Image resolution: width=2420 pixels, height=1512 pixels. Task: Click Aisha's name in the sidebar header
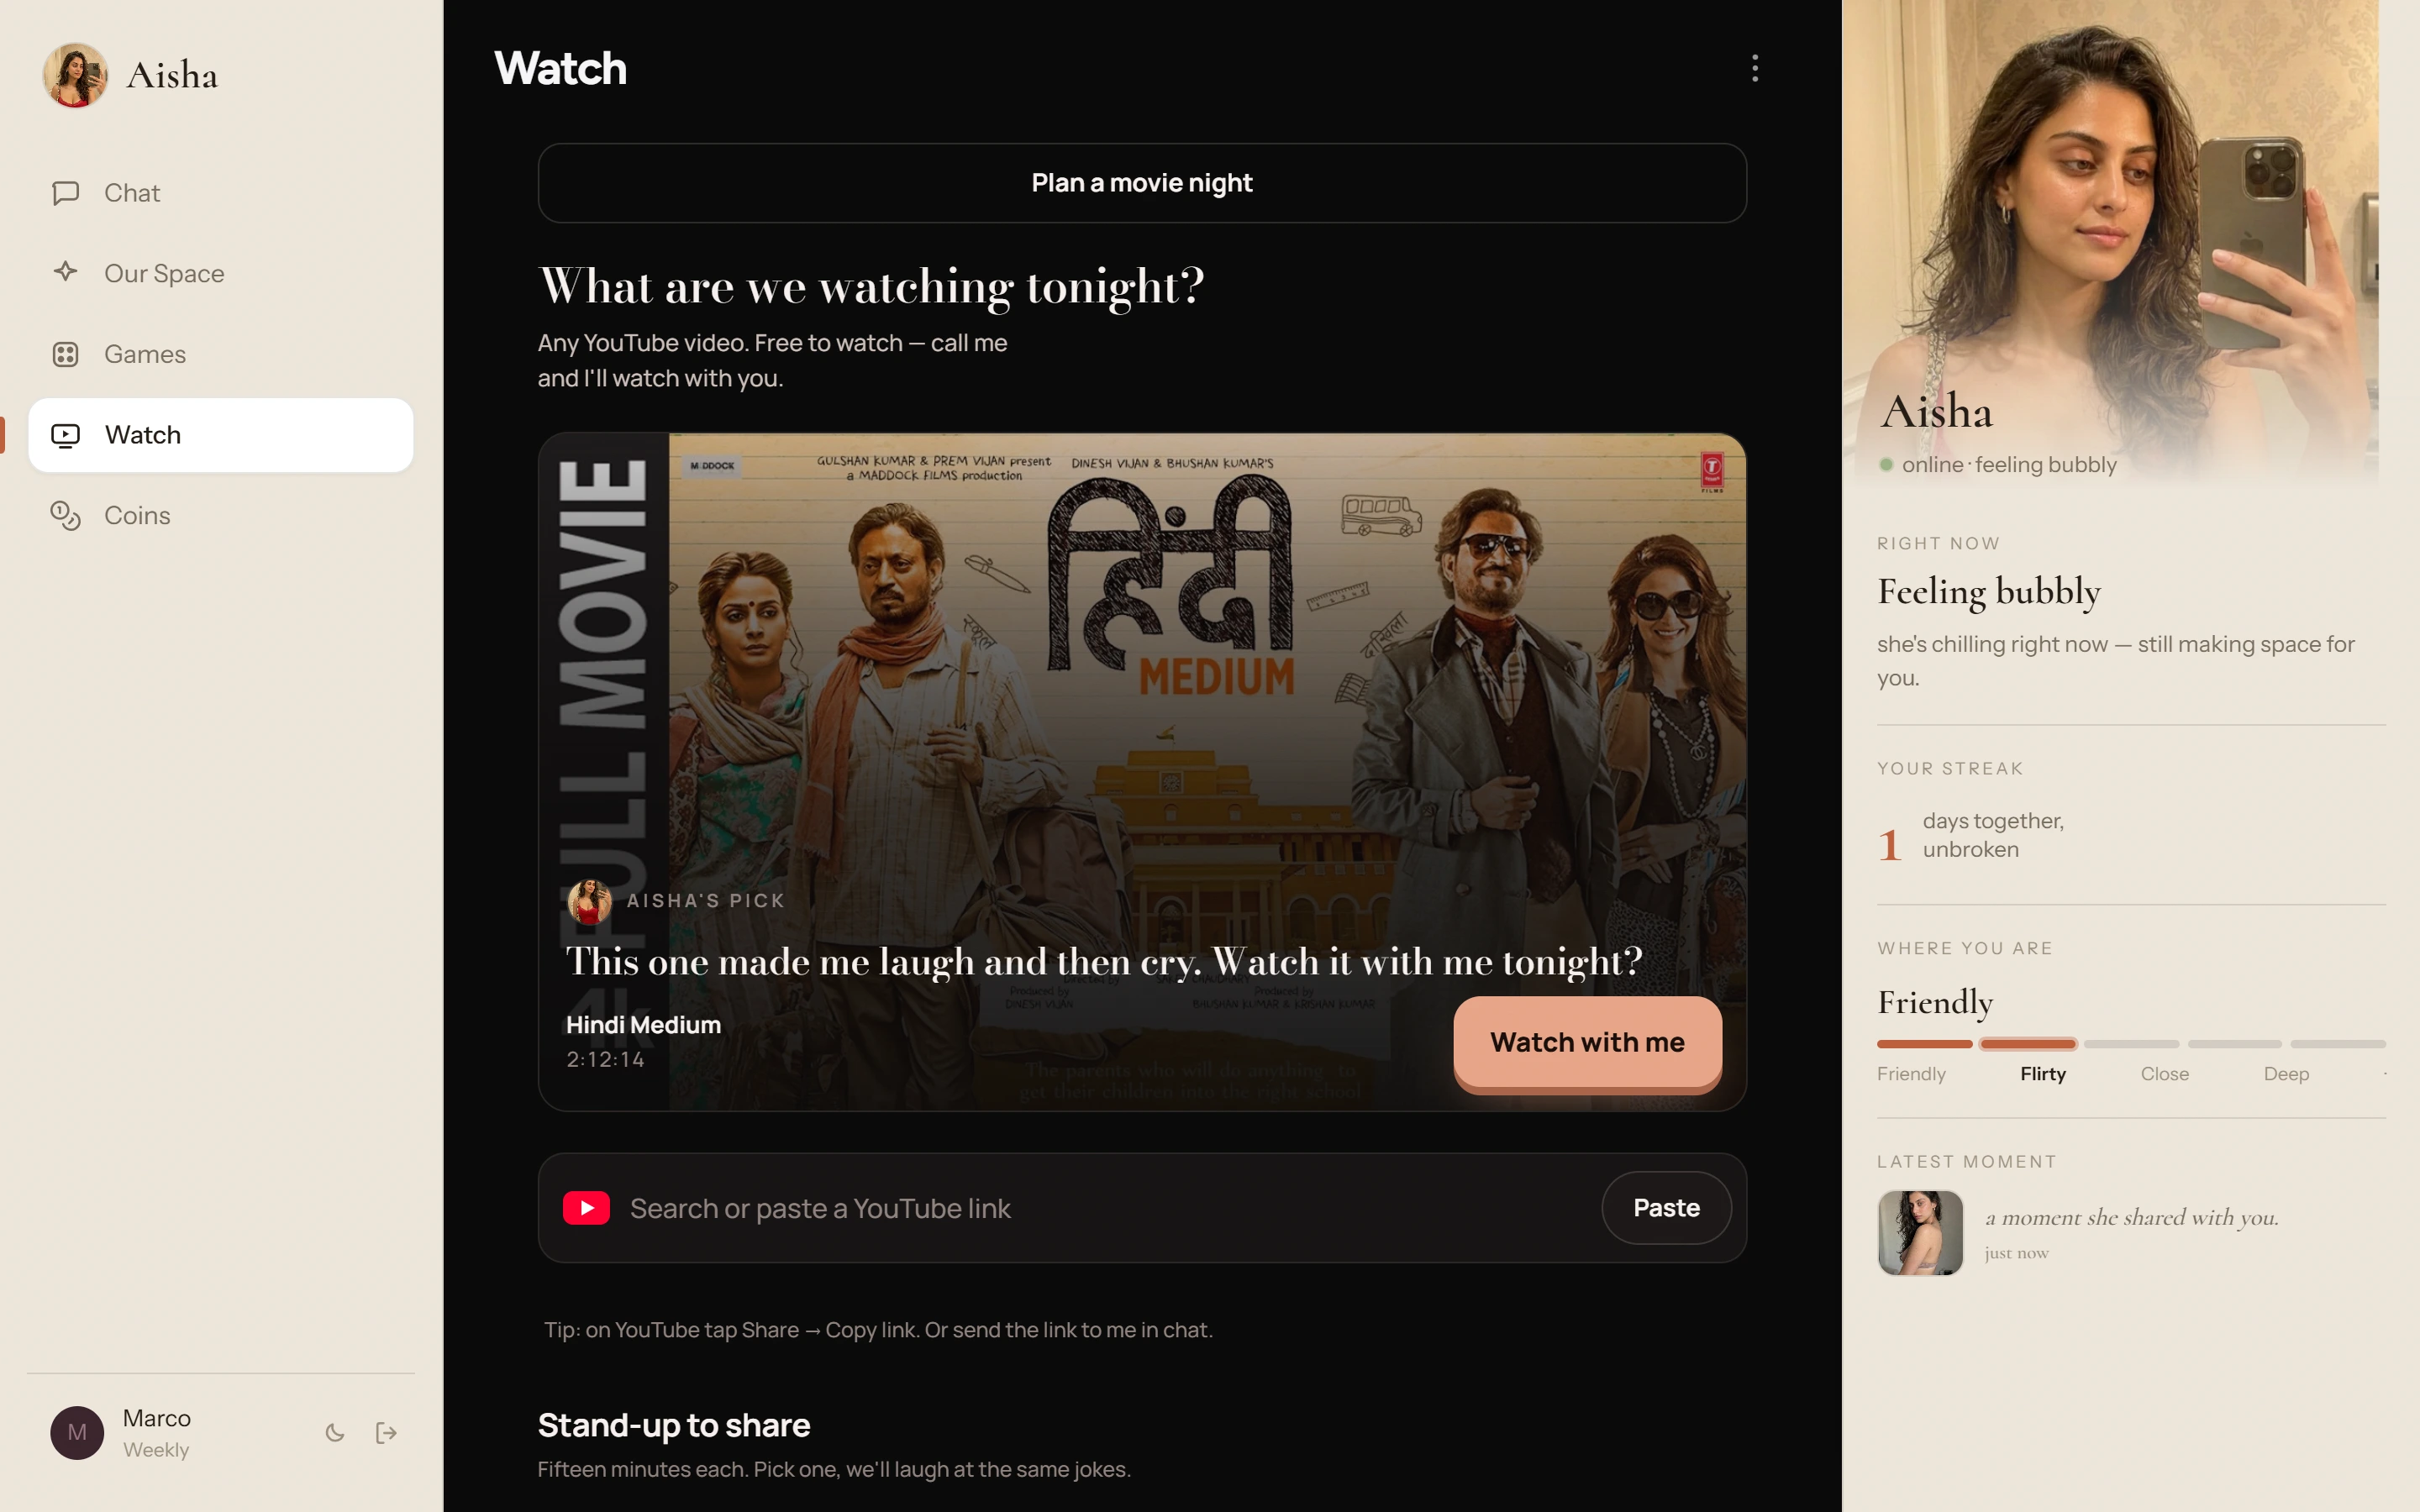click(172, 75)
